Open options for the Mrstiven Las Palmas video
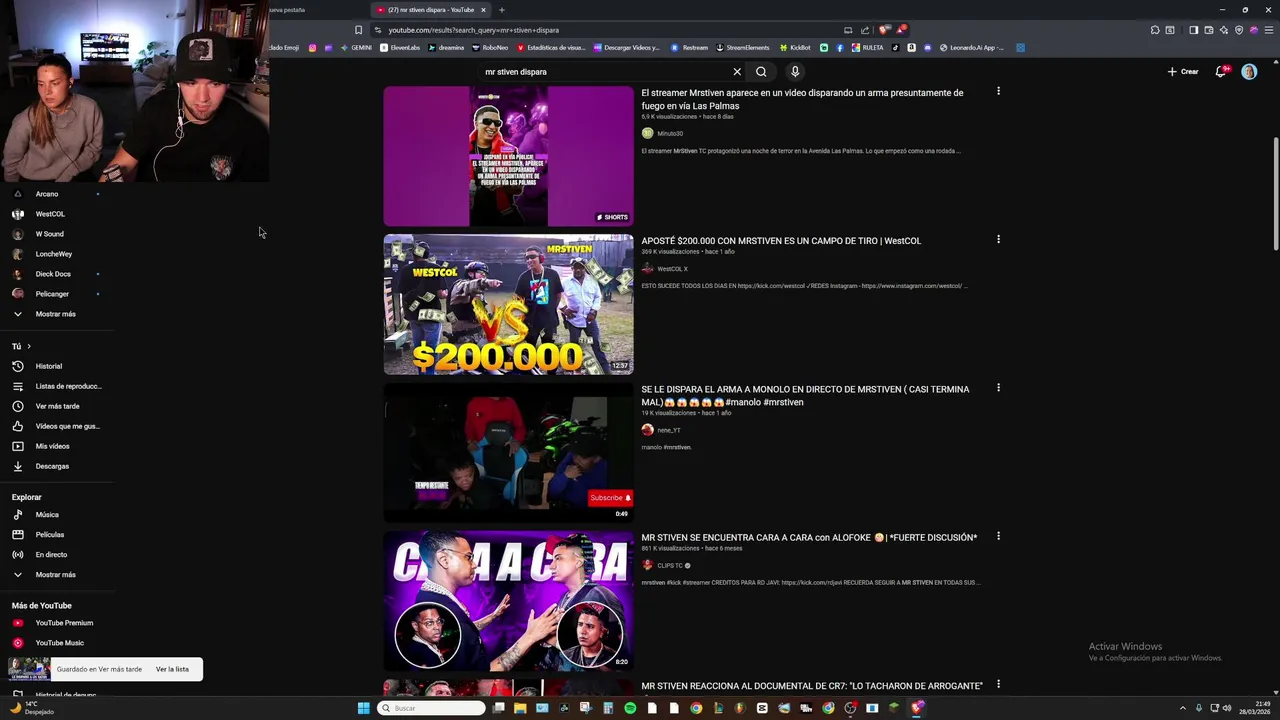 pyautogui.click(x=998, y=91)
